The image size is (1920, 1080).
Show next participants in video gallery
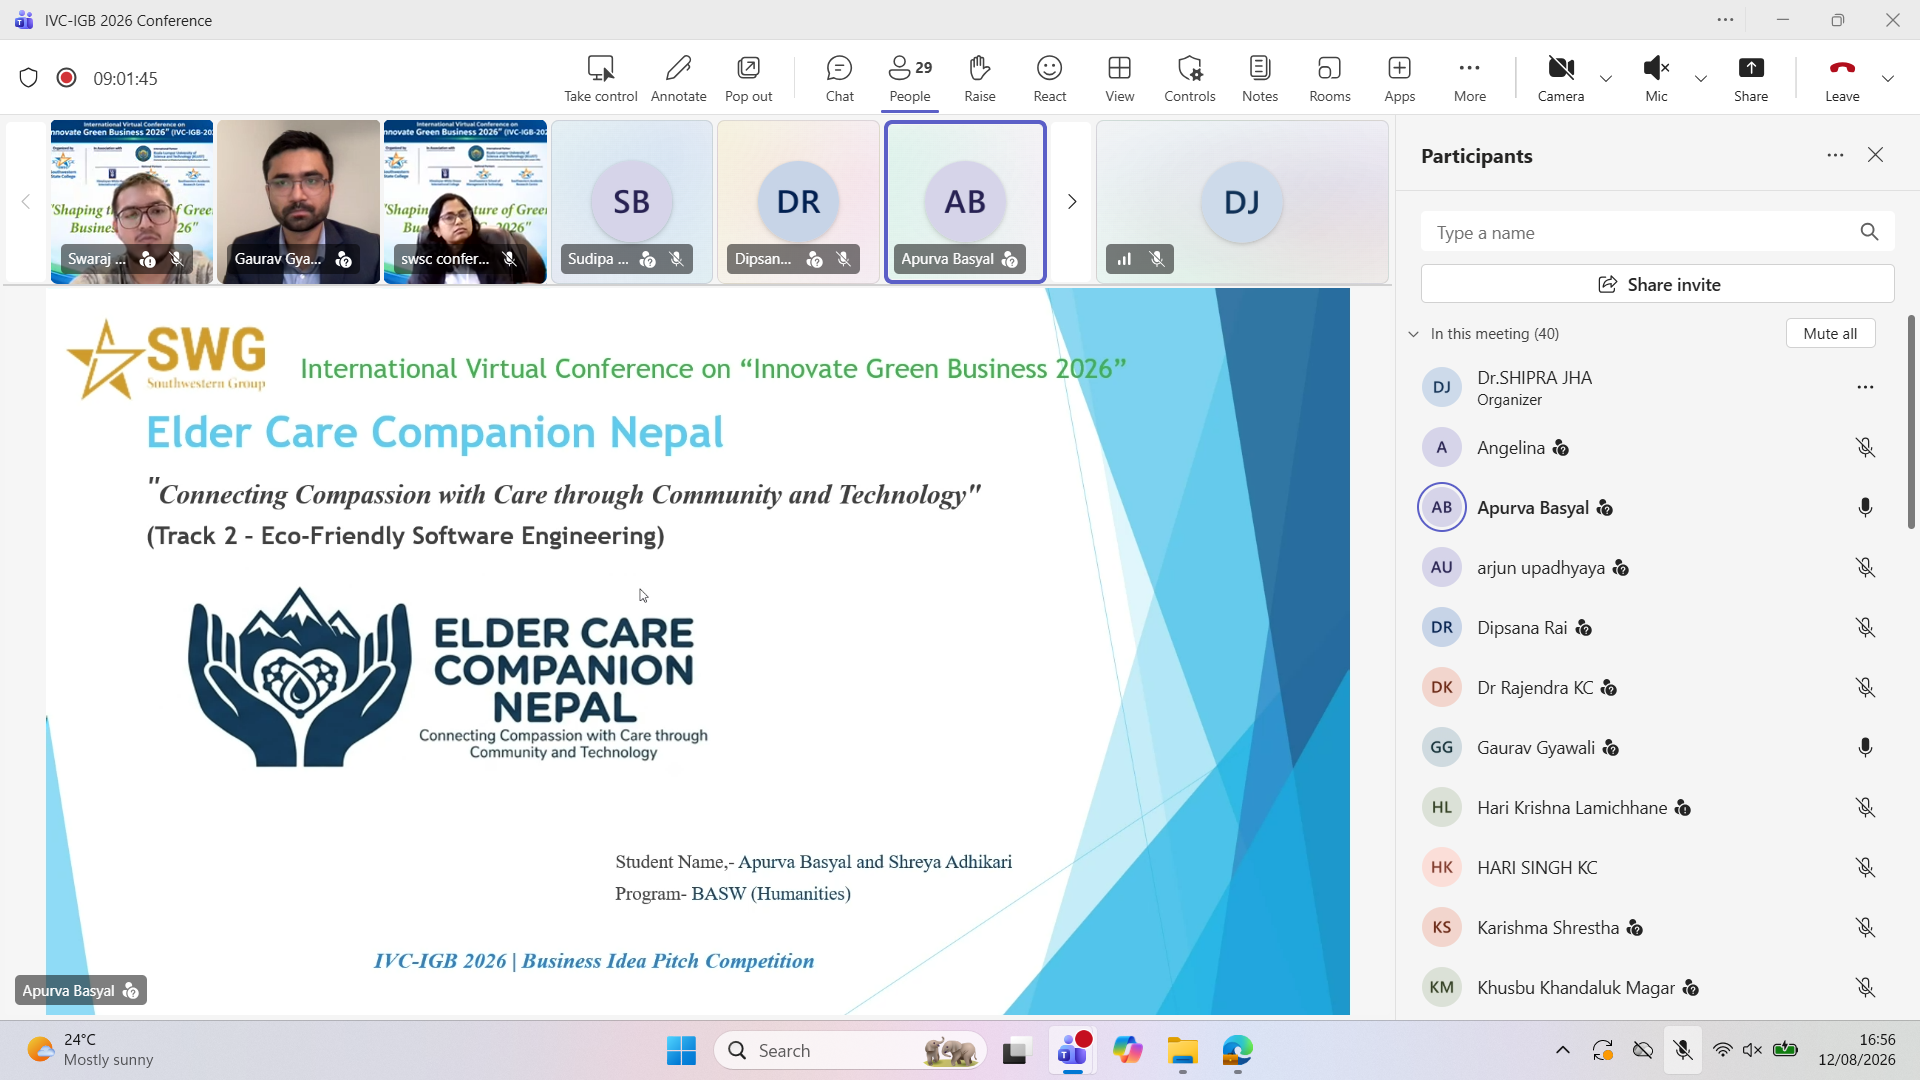click(x=1071, y=202)
